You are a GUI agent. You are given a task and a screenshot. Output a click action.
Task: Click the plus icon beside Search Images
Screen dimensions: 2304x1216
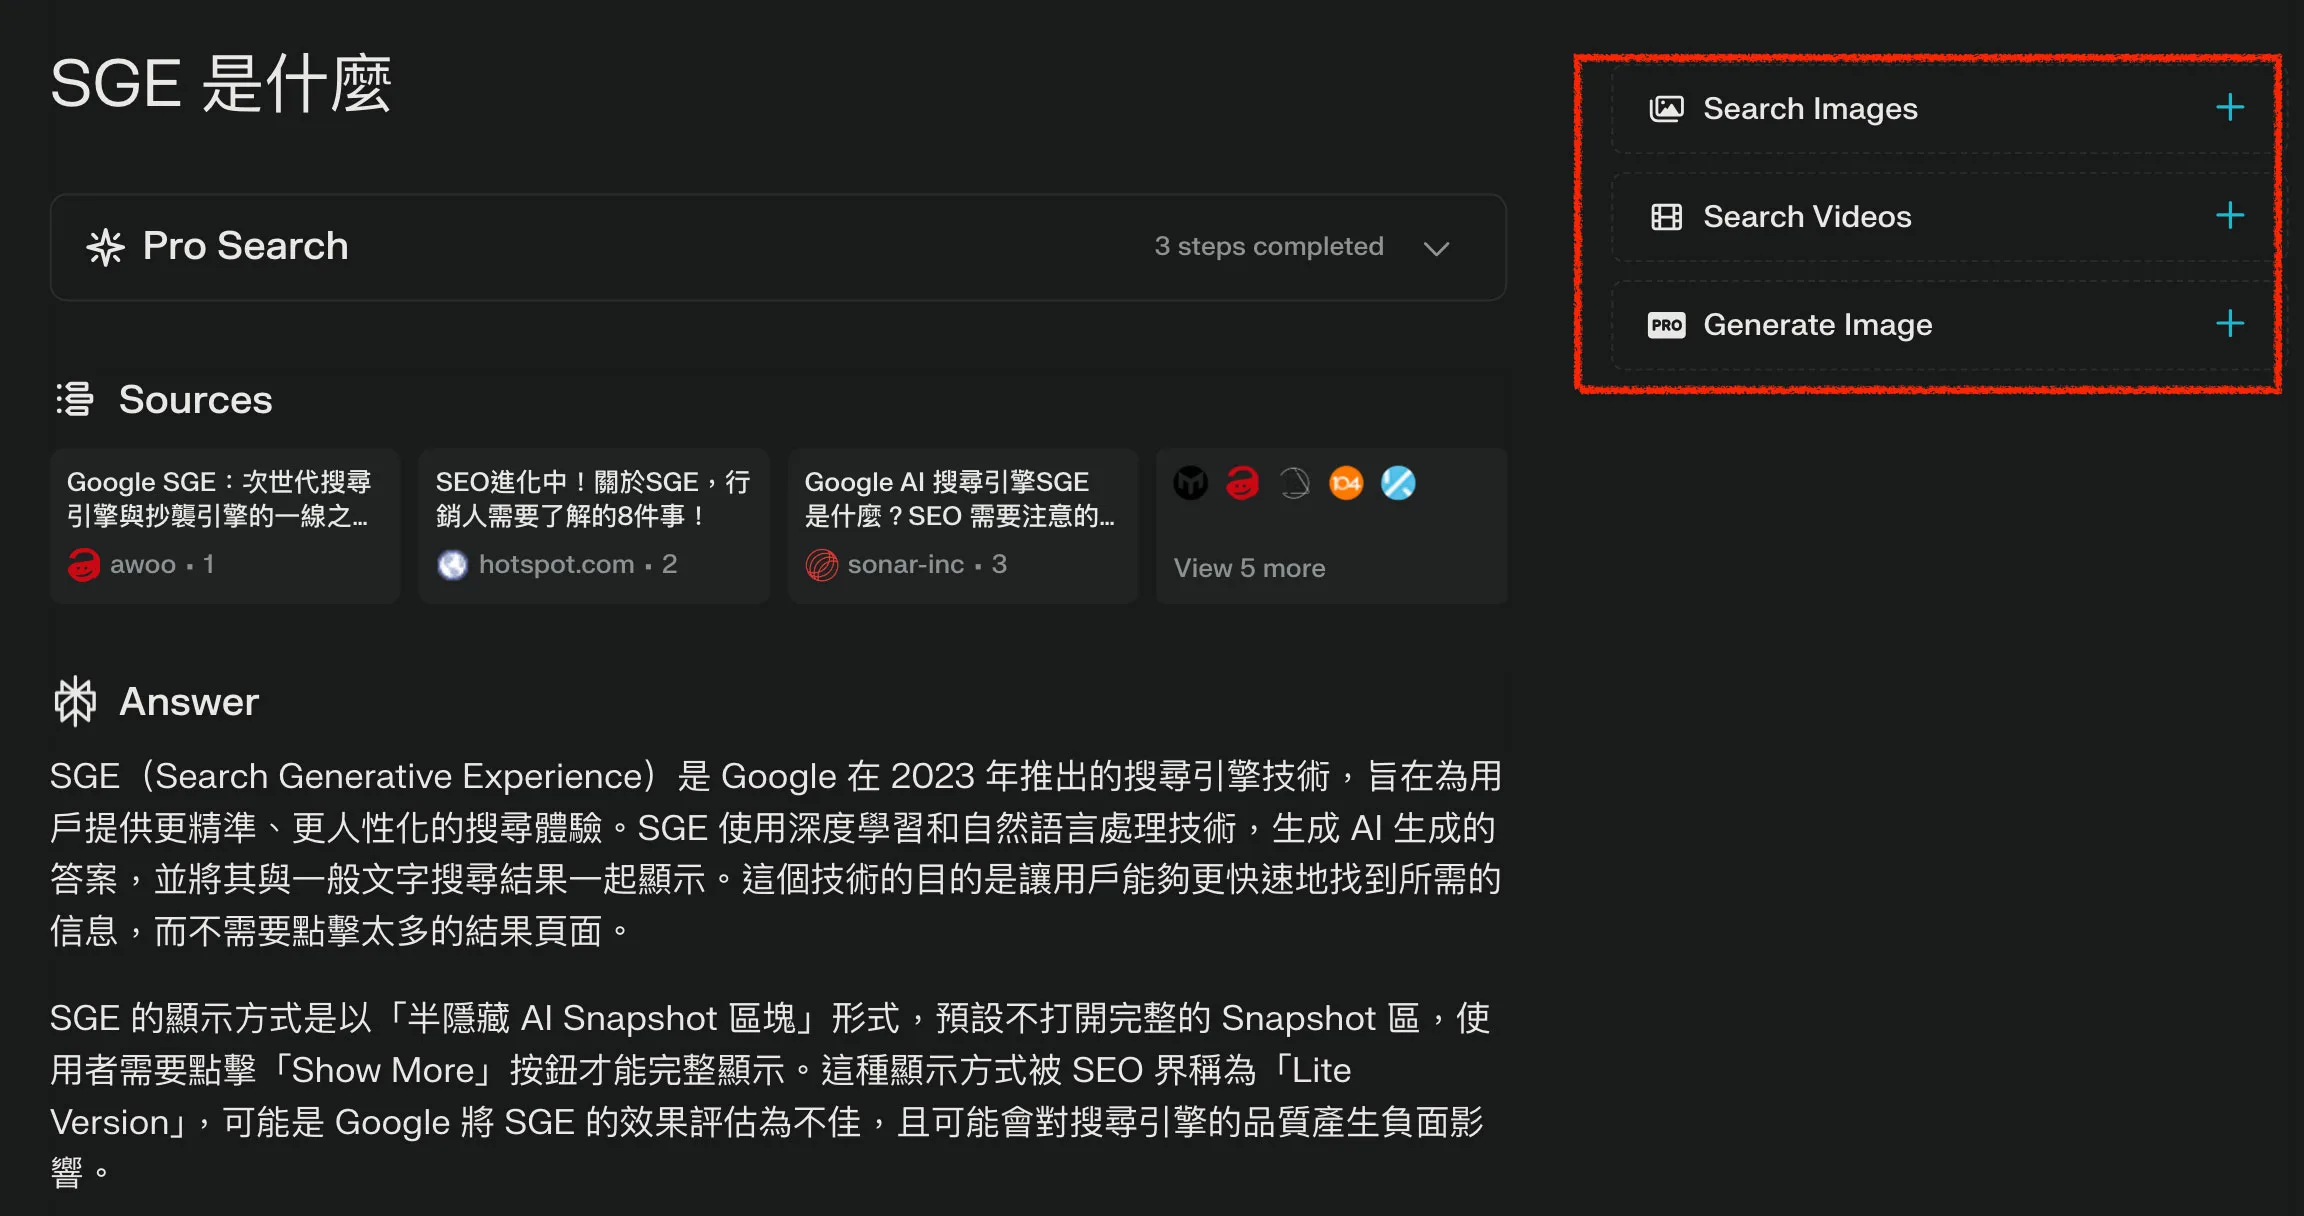(2230, 107)
